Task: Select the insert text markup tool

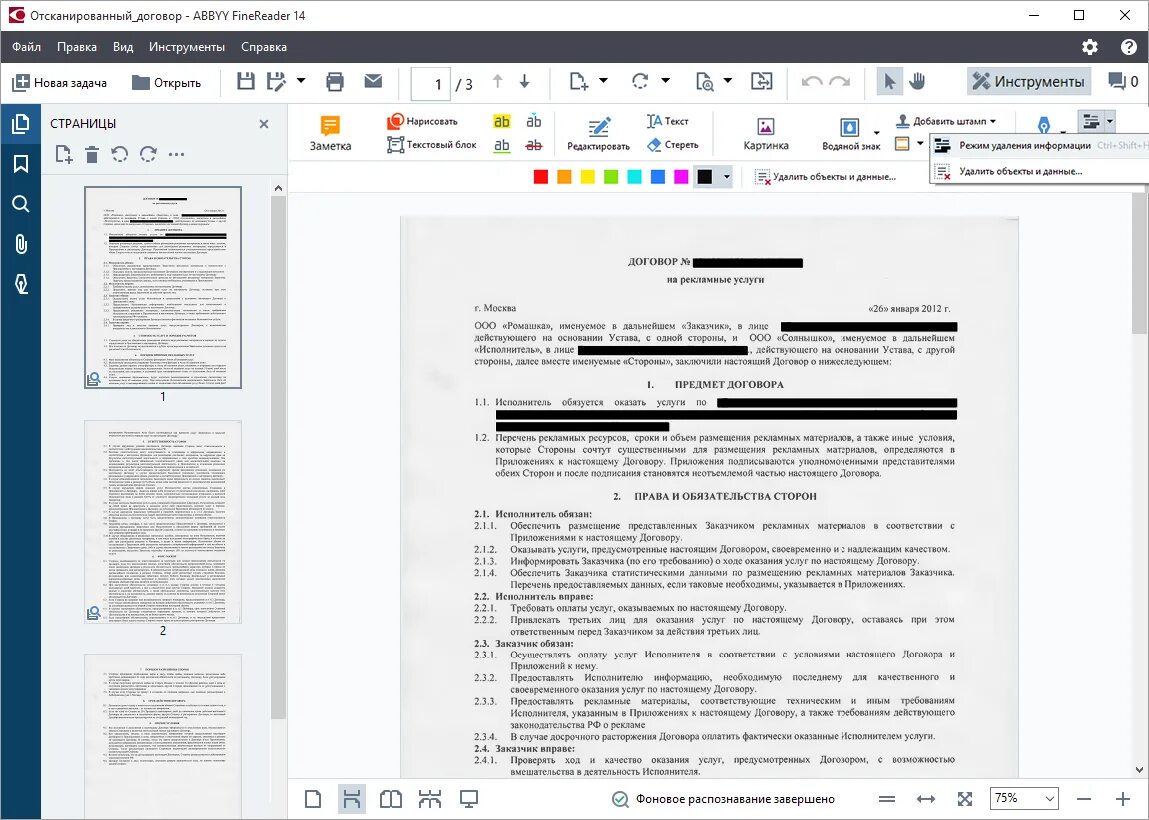Action: [x=534, y=122]
